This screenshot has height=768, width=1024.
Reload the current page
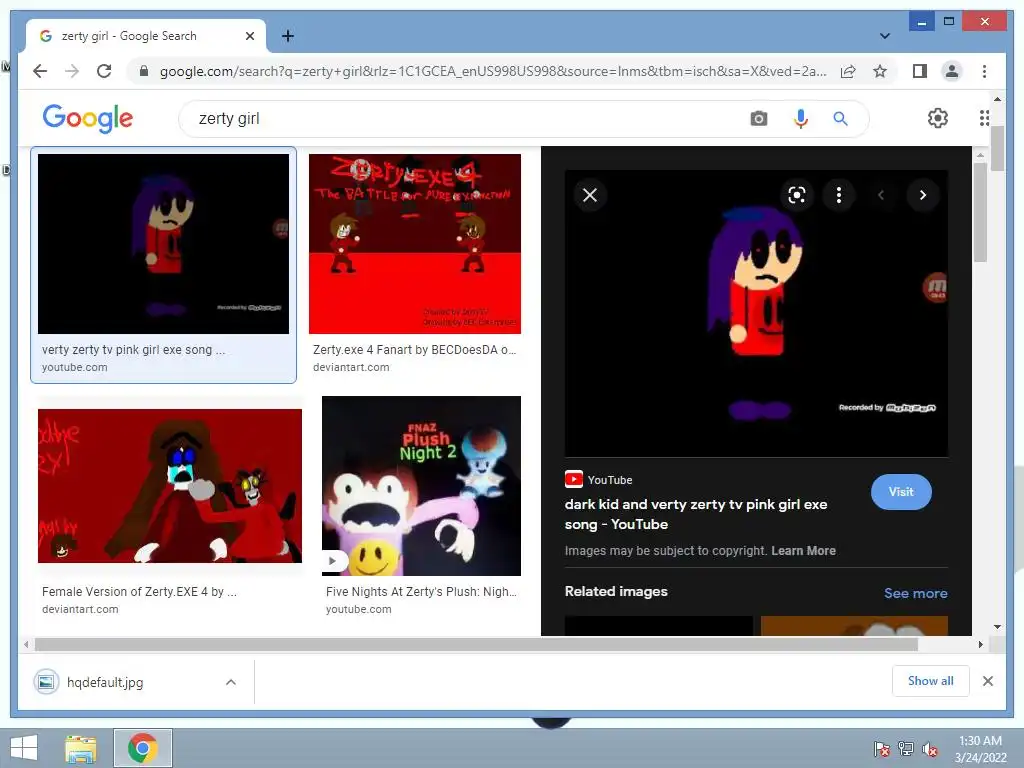[104, 71]
